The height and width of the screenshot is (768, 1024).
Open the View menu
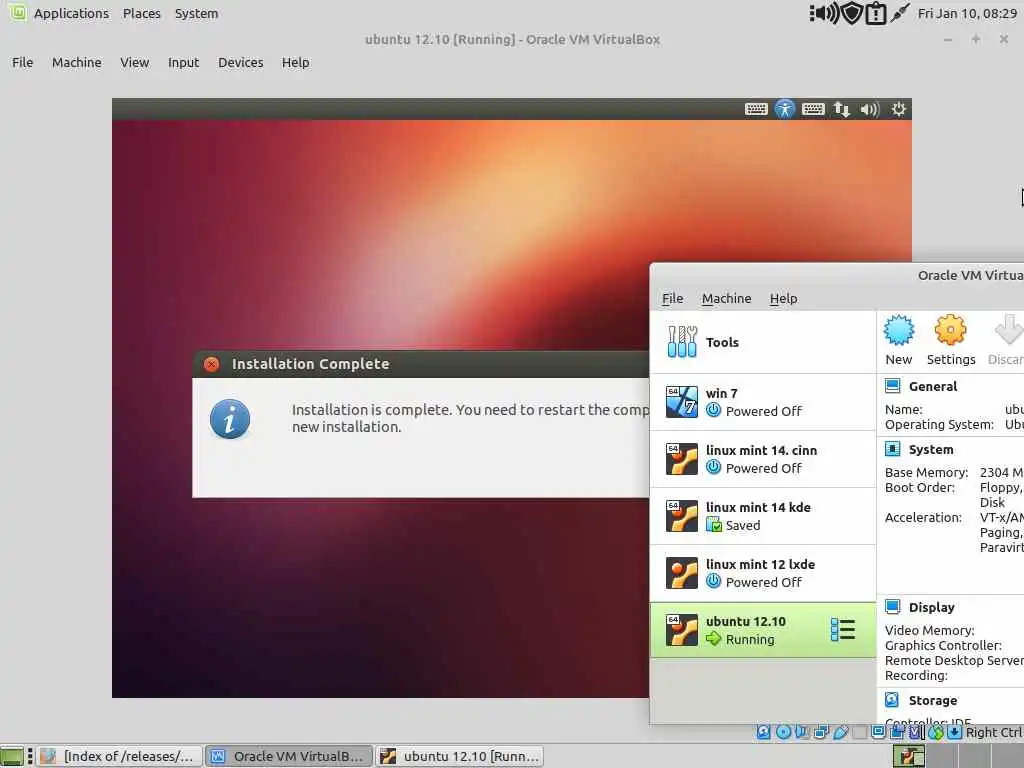coord(135,63)
